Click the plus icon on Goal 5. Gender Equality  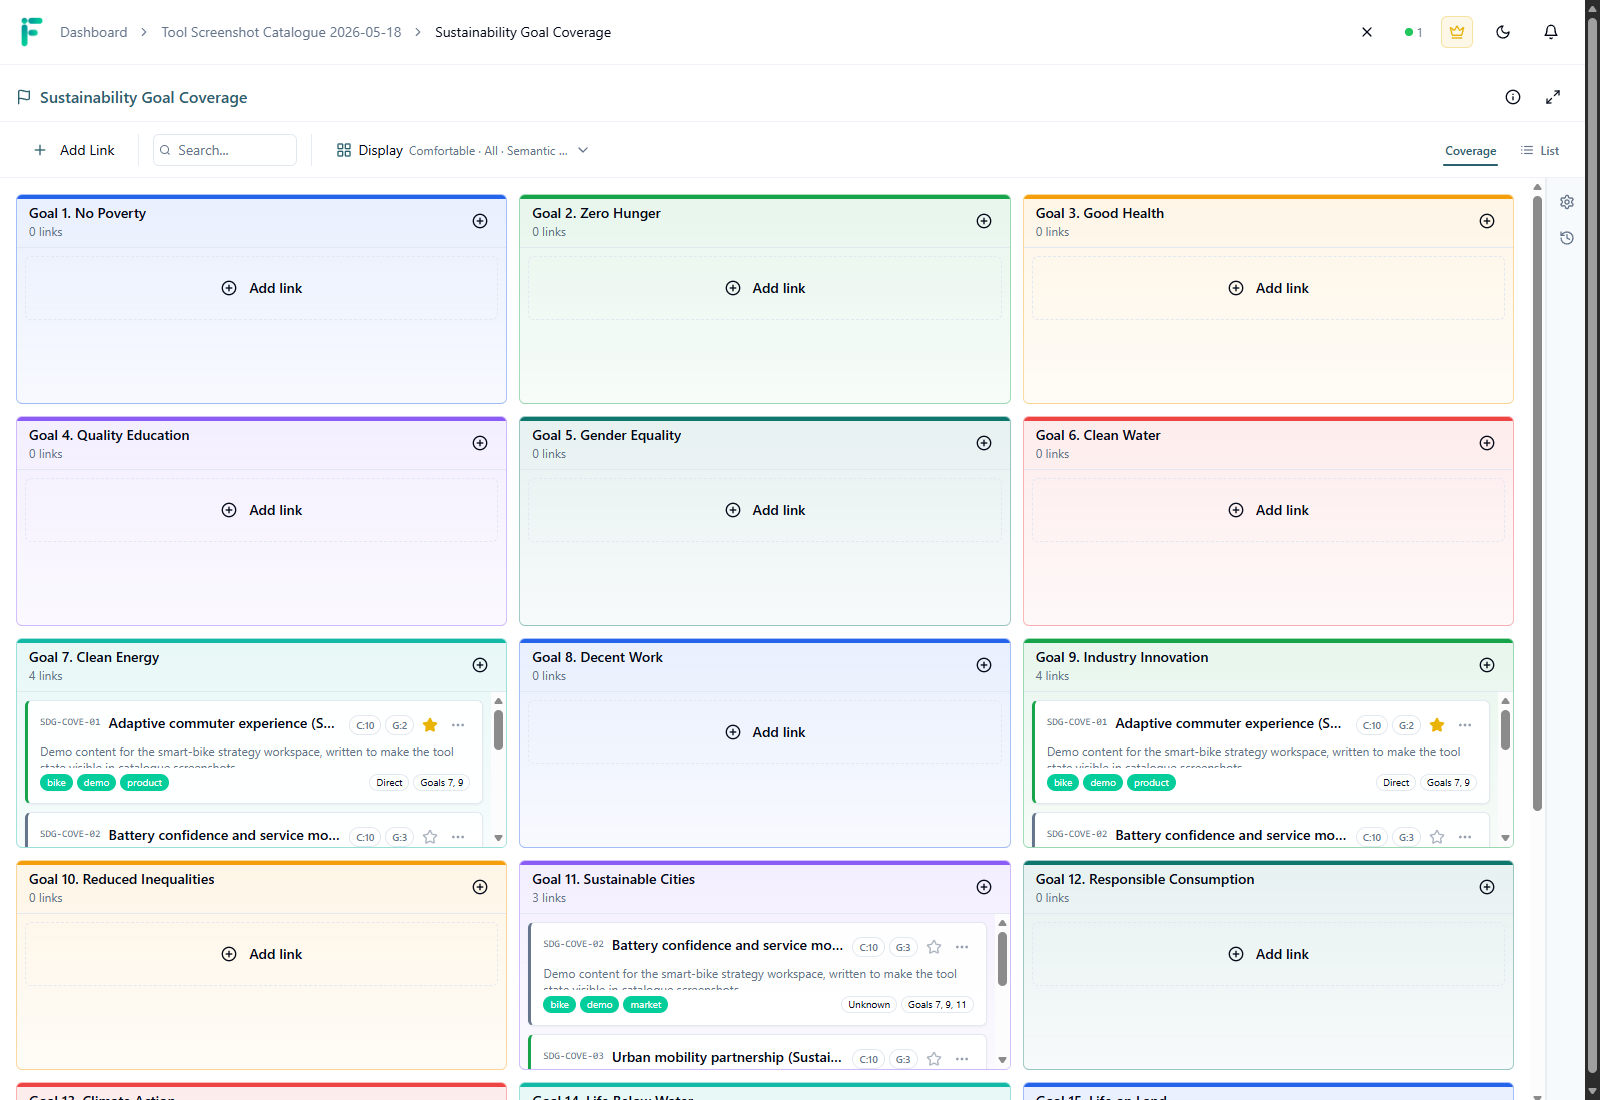point(984,443)
